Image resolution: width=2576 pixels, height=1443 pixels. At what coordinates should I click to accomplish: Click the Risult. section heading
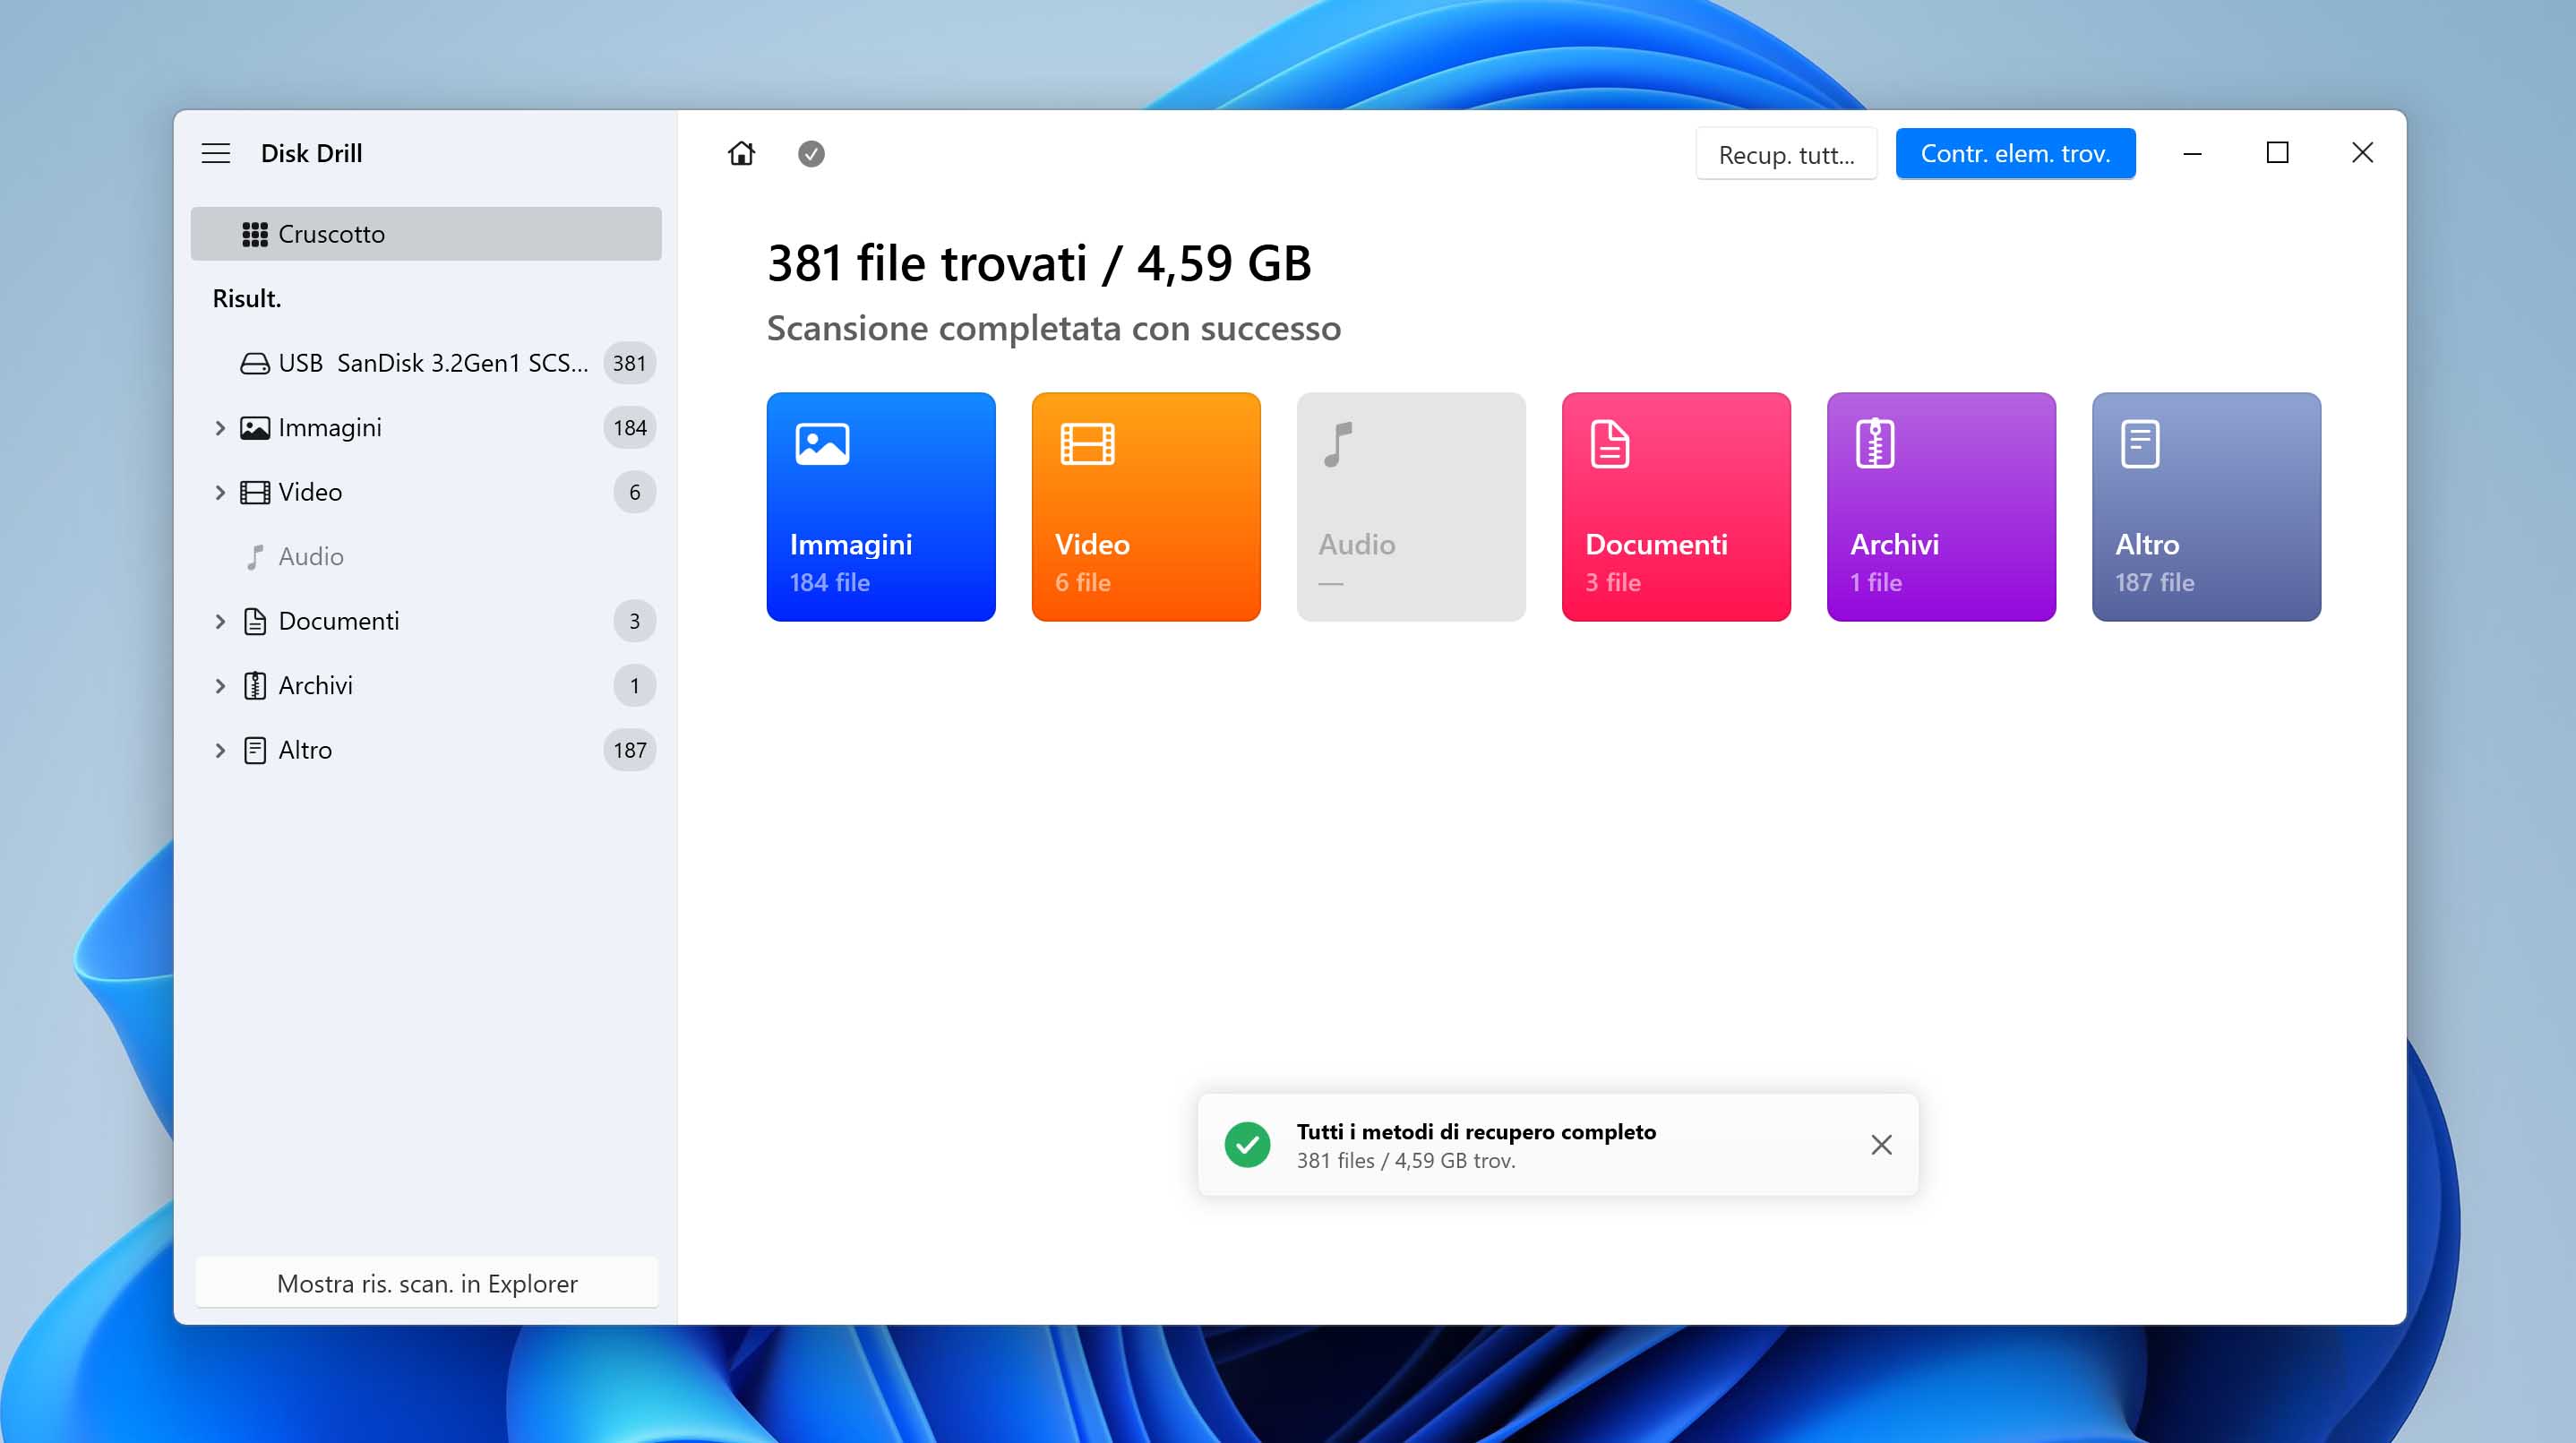pos(246,299)
